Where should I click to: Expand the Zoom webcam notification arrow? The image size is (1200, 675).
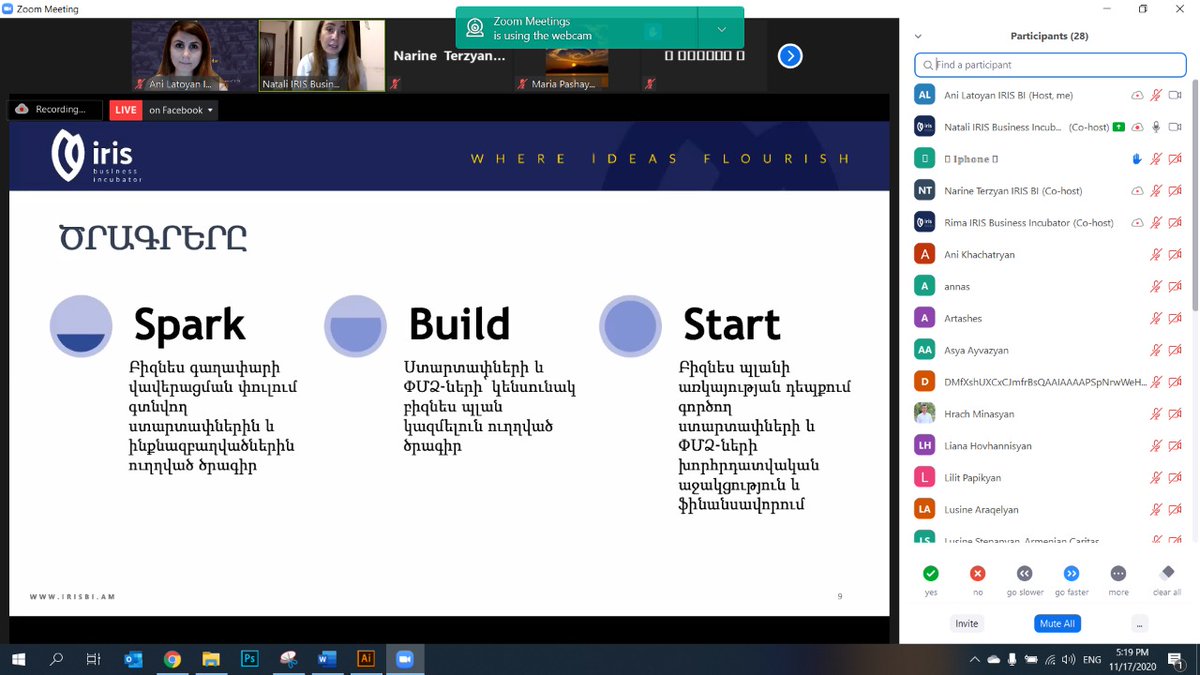pos(721,29)
